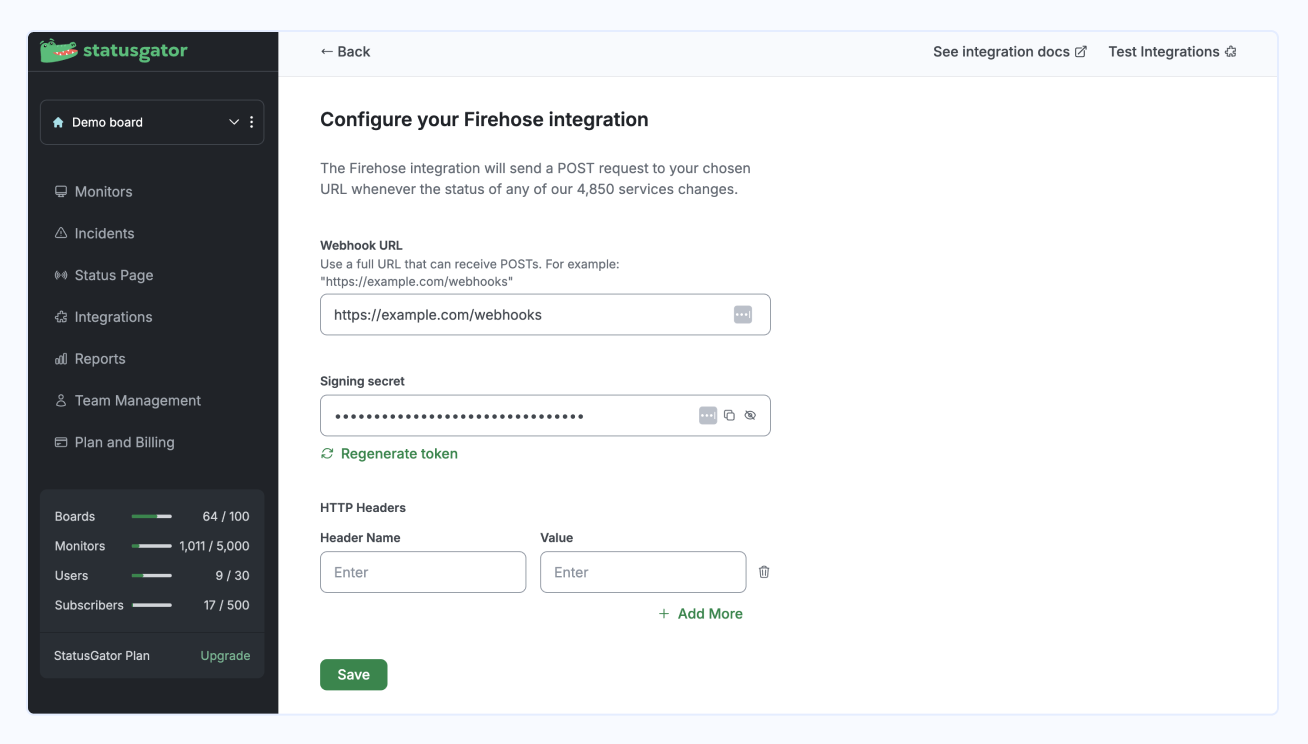Click the Reports bar chart icon

61,359
